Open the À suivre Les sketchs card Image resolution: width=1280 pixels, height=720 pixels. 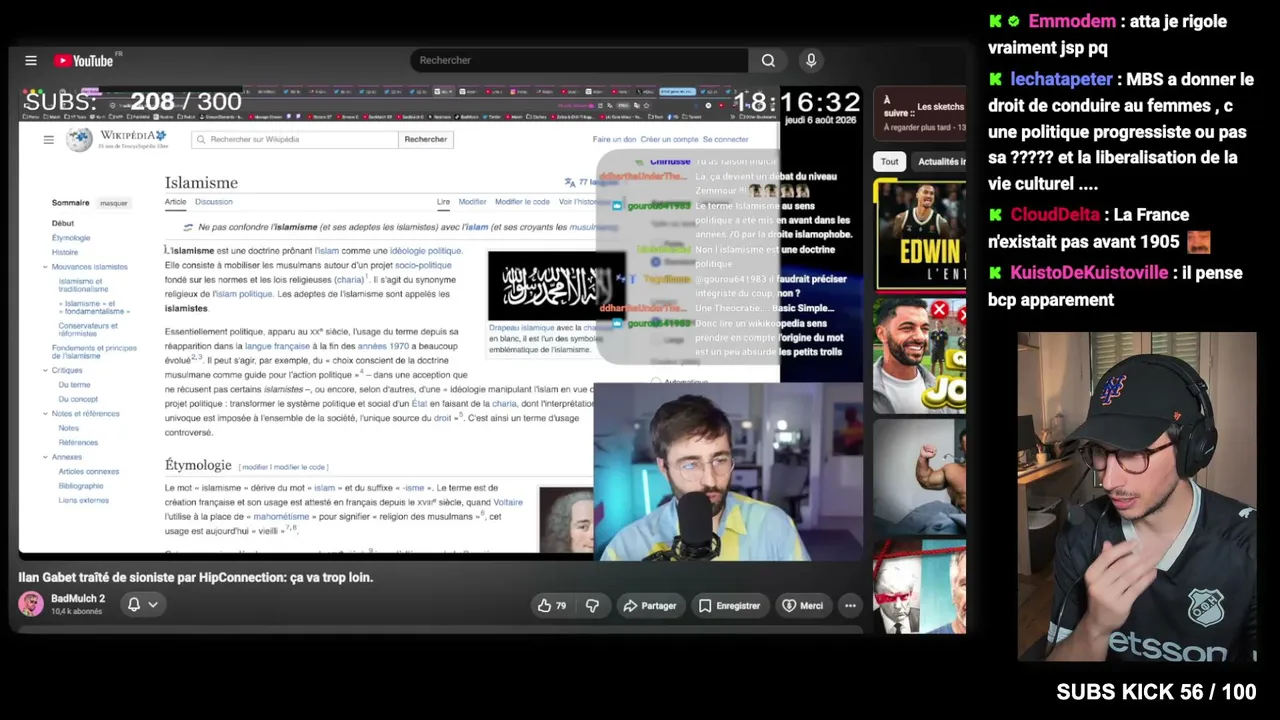(x=920, y=113)
